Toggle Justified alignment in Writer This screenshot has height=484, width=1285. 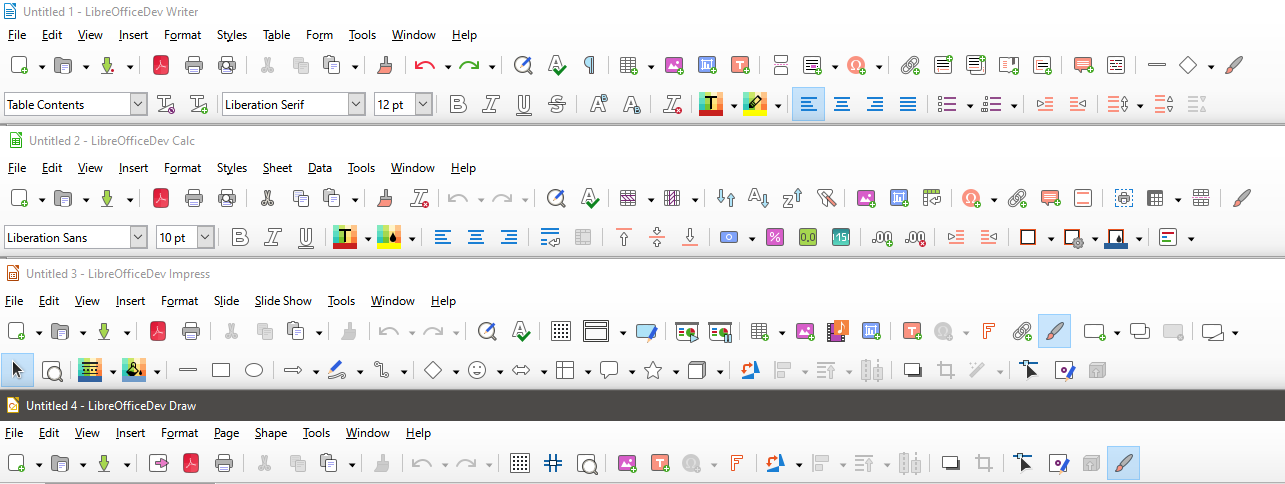click(x=908, y=104)
